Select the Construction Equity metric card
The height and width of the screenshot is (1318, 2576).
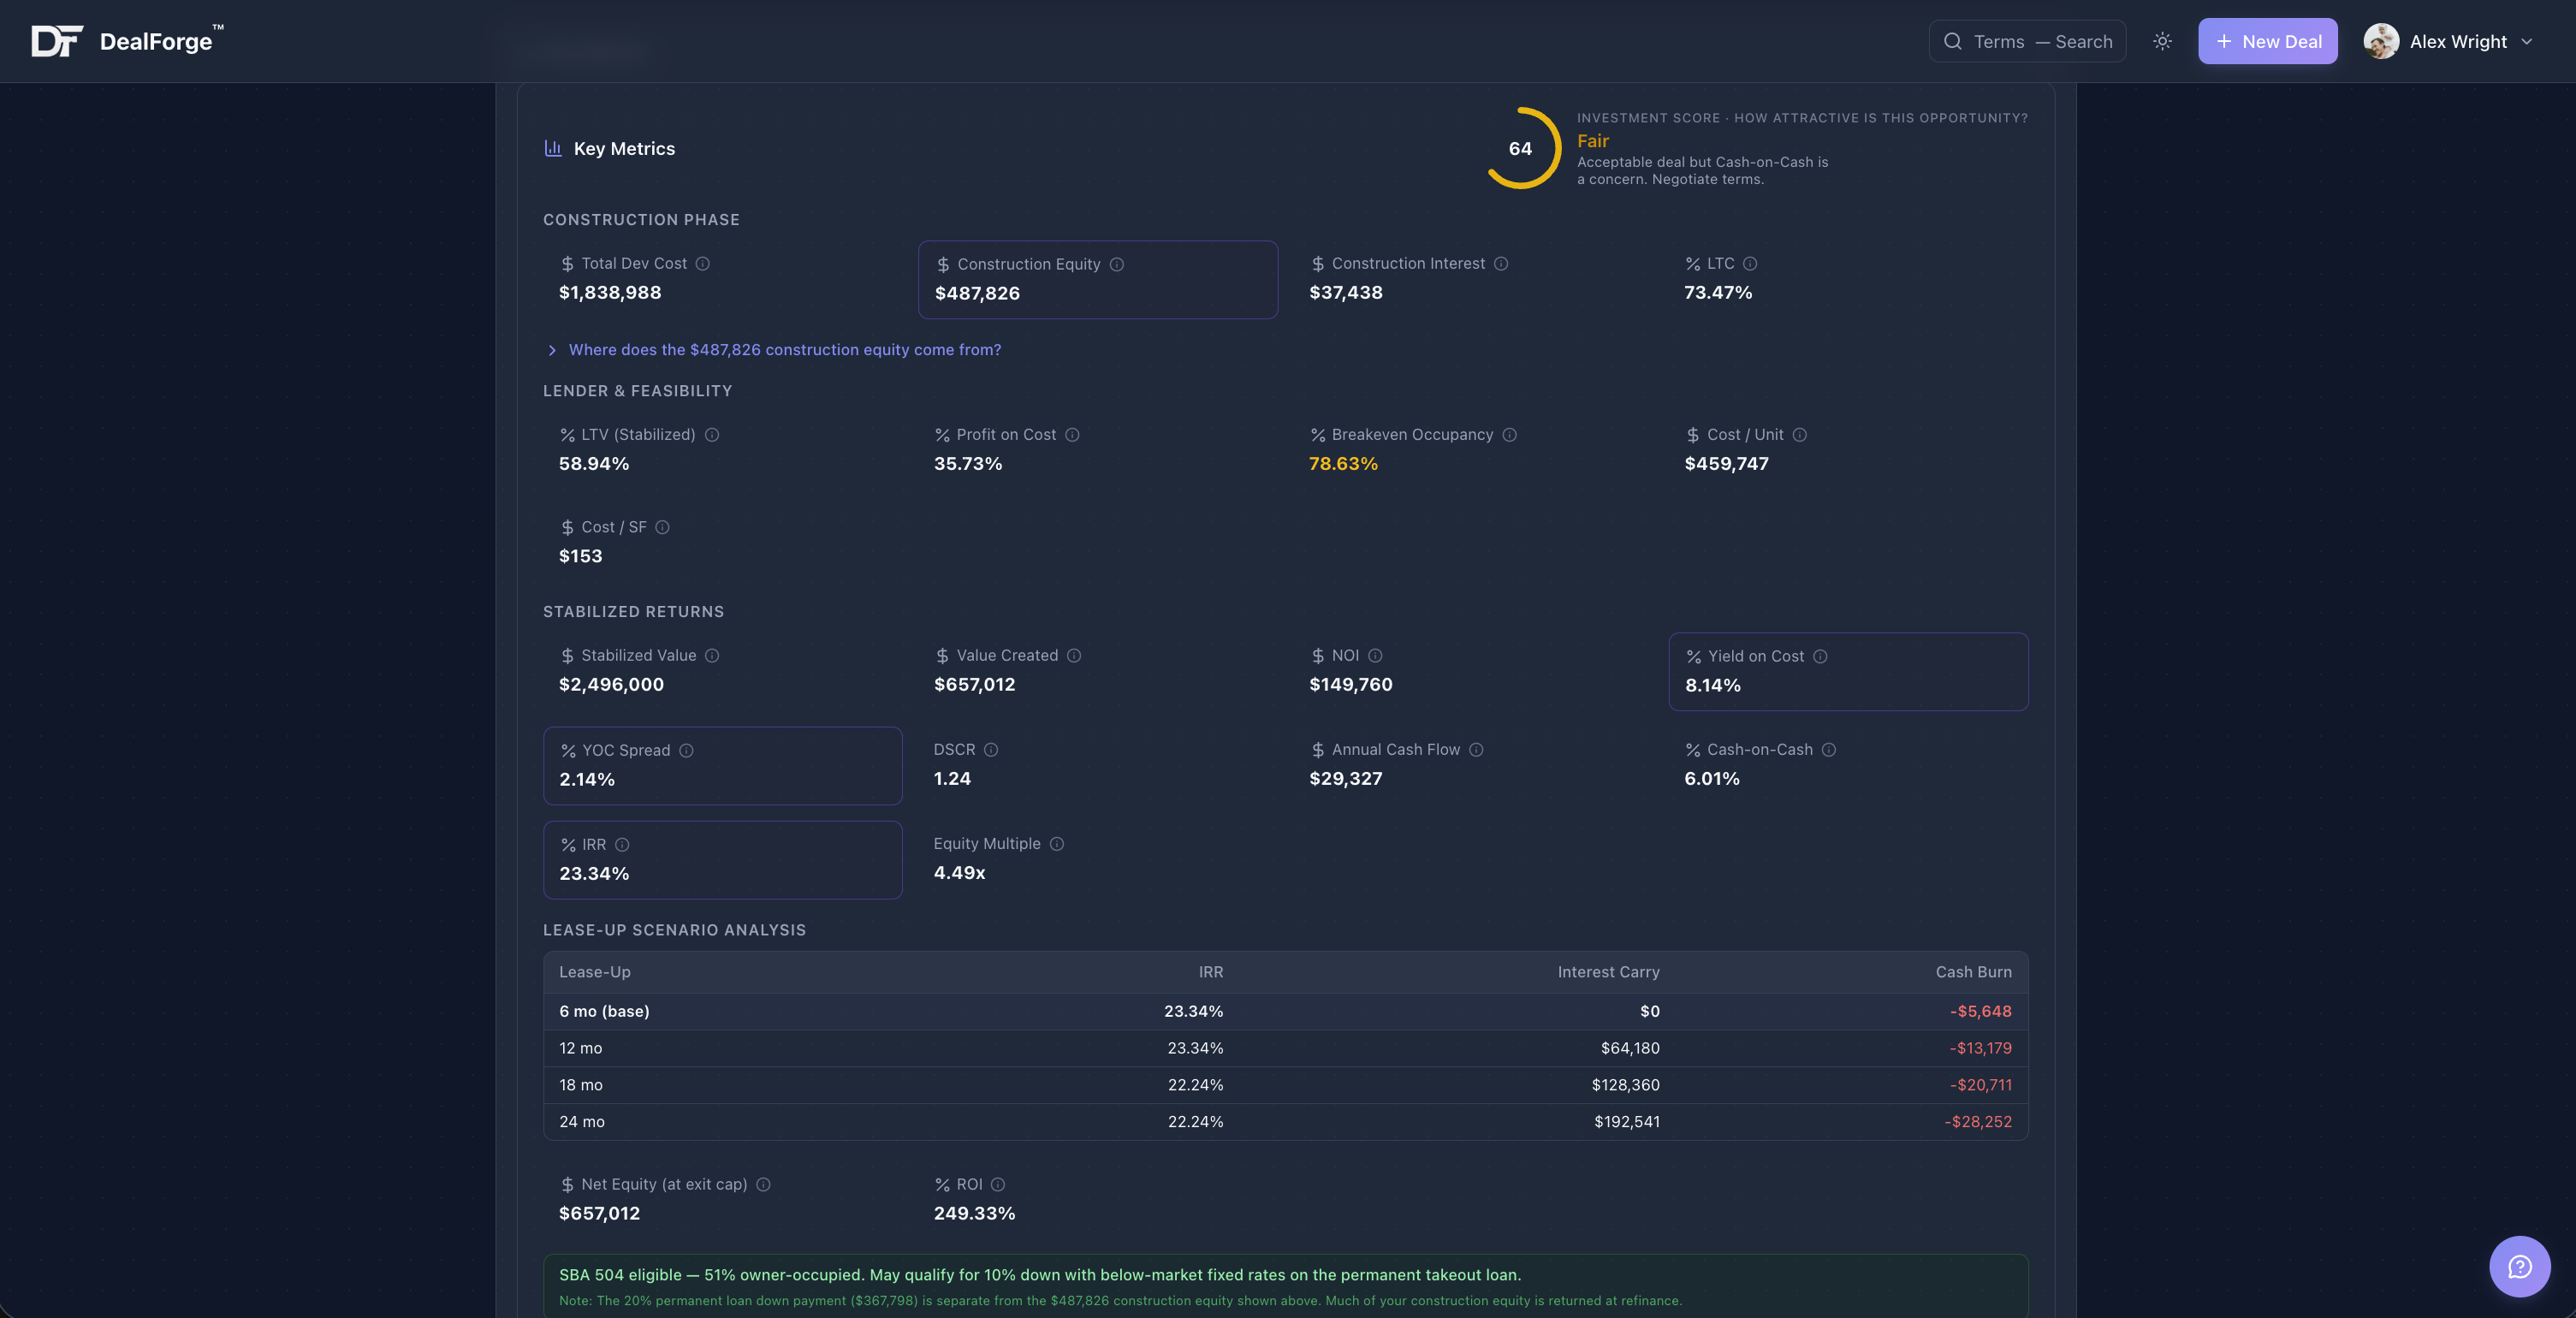coord(1097,280)
